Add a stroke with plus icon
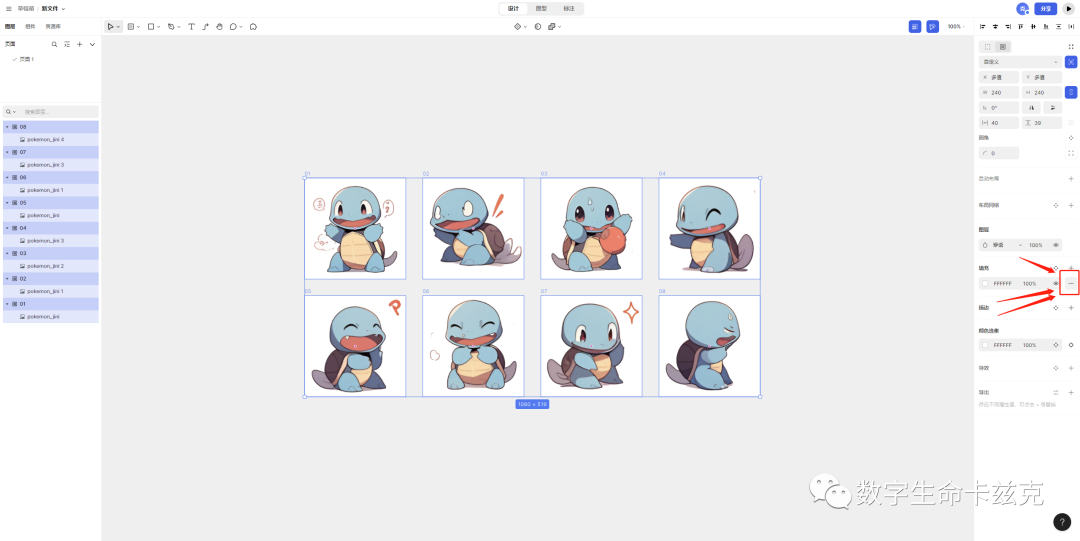The height and width of the screenshot is (541, 1080). tap(1070, 307)
